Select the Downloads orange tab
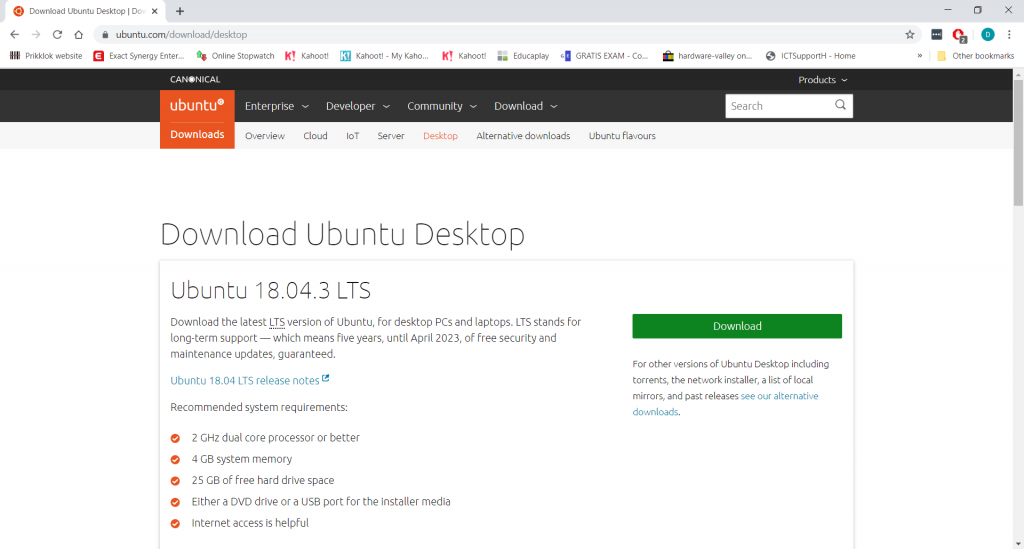 pyautogui.click(x=197, y=134)
